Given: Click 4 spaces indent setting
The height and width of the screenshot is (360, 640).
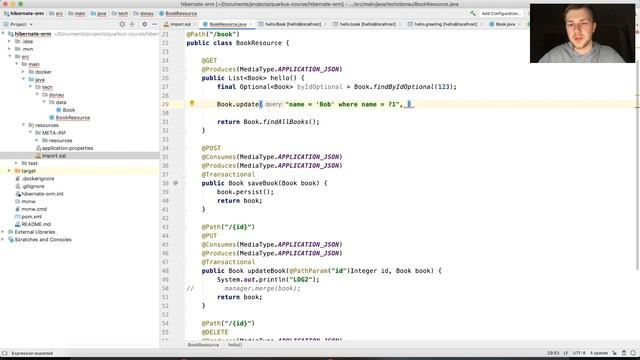Looking at the screenshot, I should [x=599, y=353].
